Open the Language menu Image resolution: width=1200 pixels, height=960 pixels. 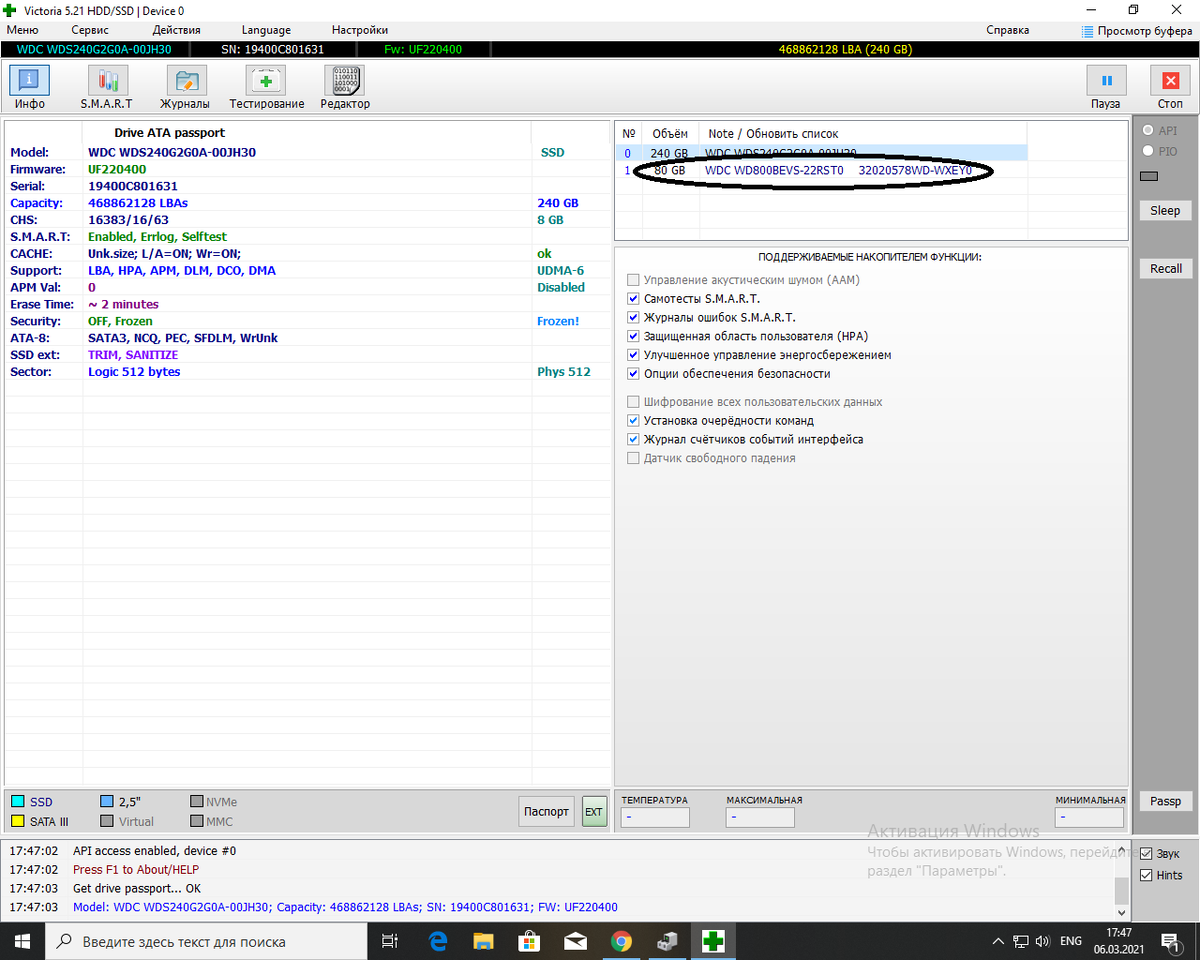coord(266,30)
